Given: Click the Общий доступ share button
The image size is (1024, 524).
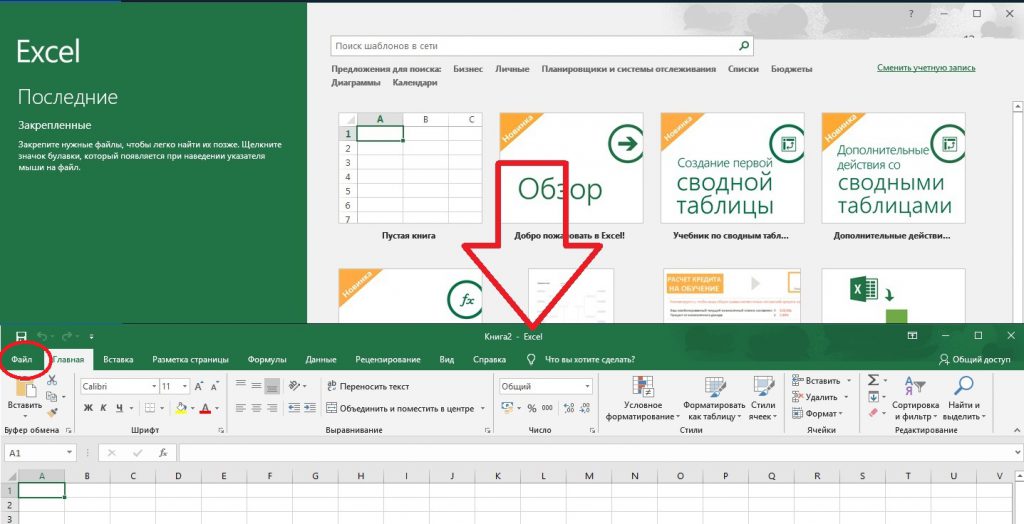Looking at the screenshot, I should click(x=974, y=359).
